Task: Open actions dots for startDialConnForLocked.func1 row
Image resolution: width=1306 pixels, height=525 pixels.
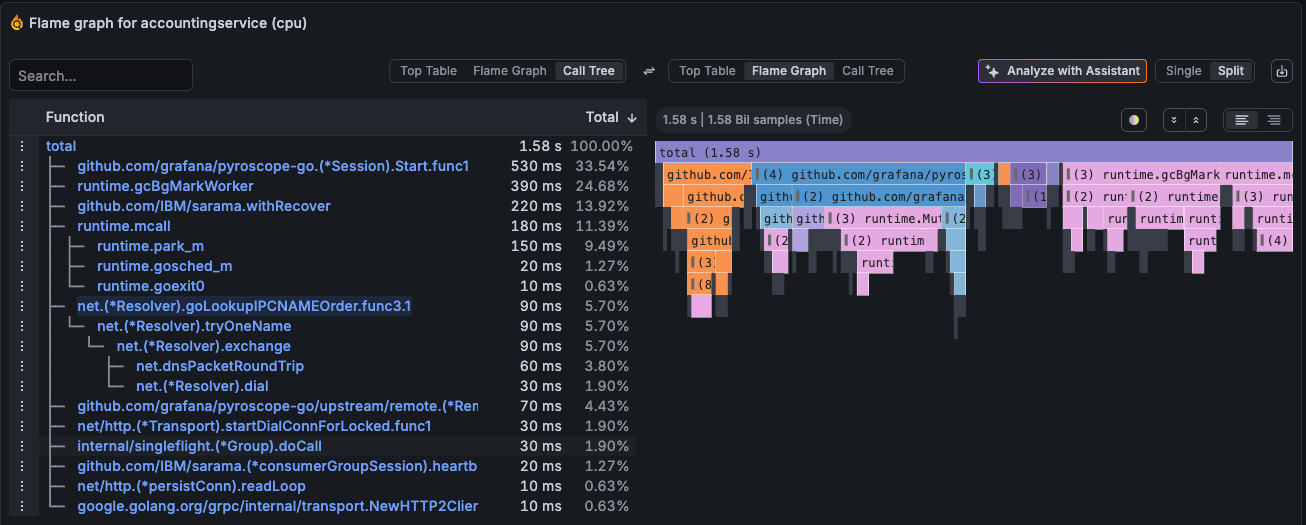Action: (x=20, y=426)
